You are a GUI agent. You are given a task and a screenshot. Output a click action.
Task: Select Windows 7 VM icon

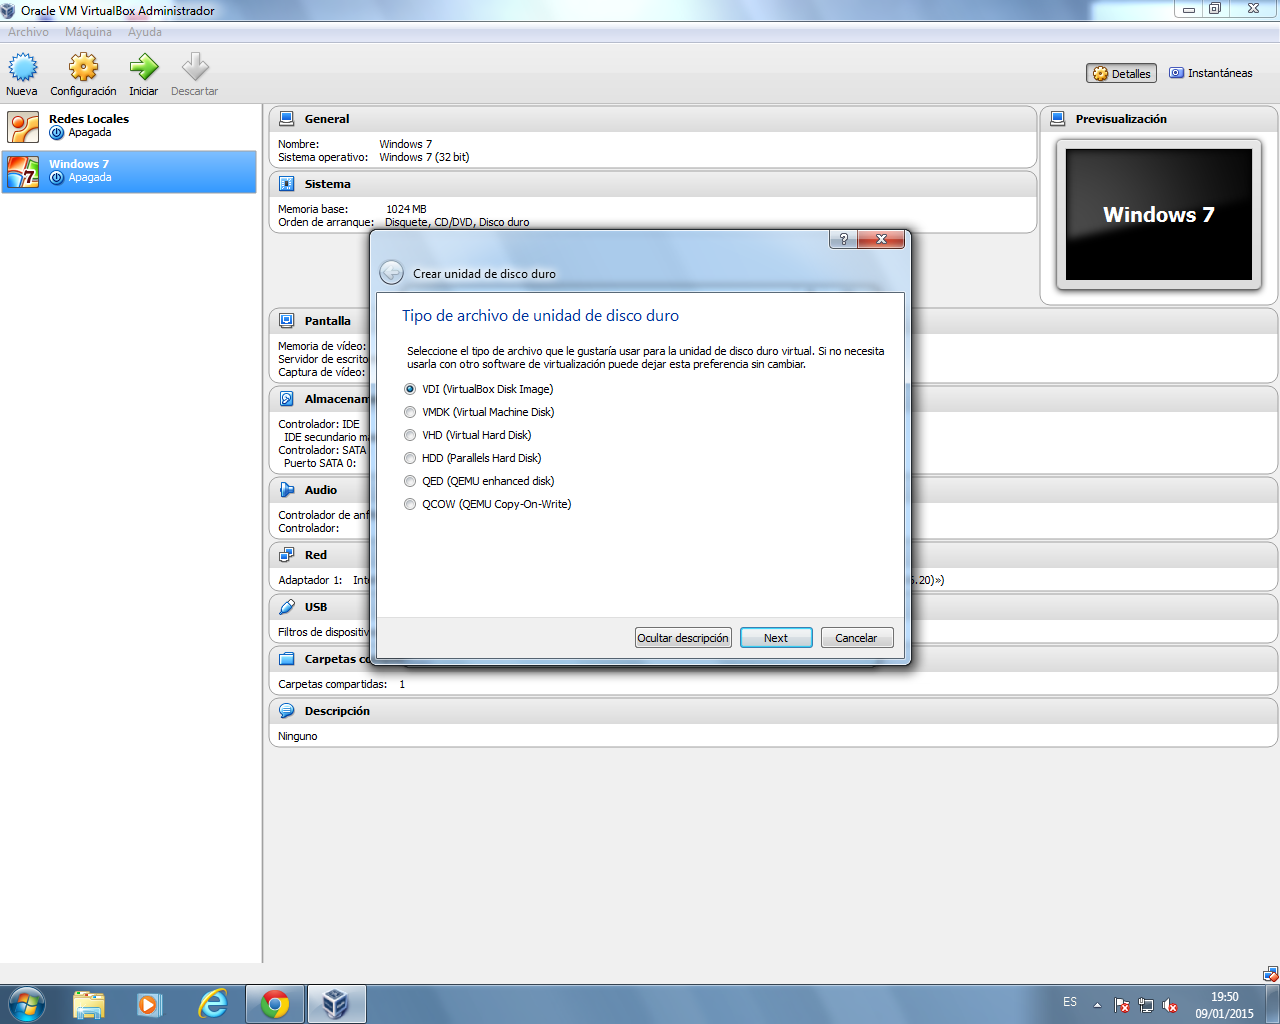[23, 172]
